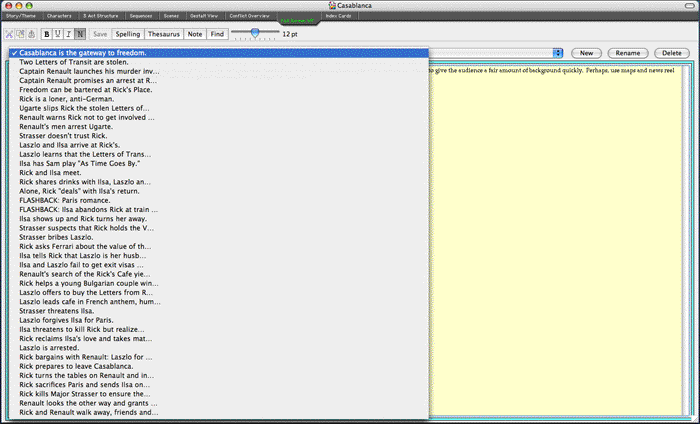700x424 pixels.
Task: Click the Normal text style button
Action: (80, 34)
